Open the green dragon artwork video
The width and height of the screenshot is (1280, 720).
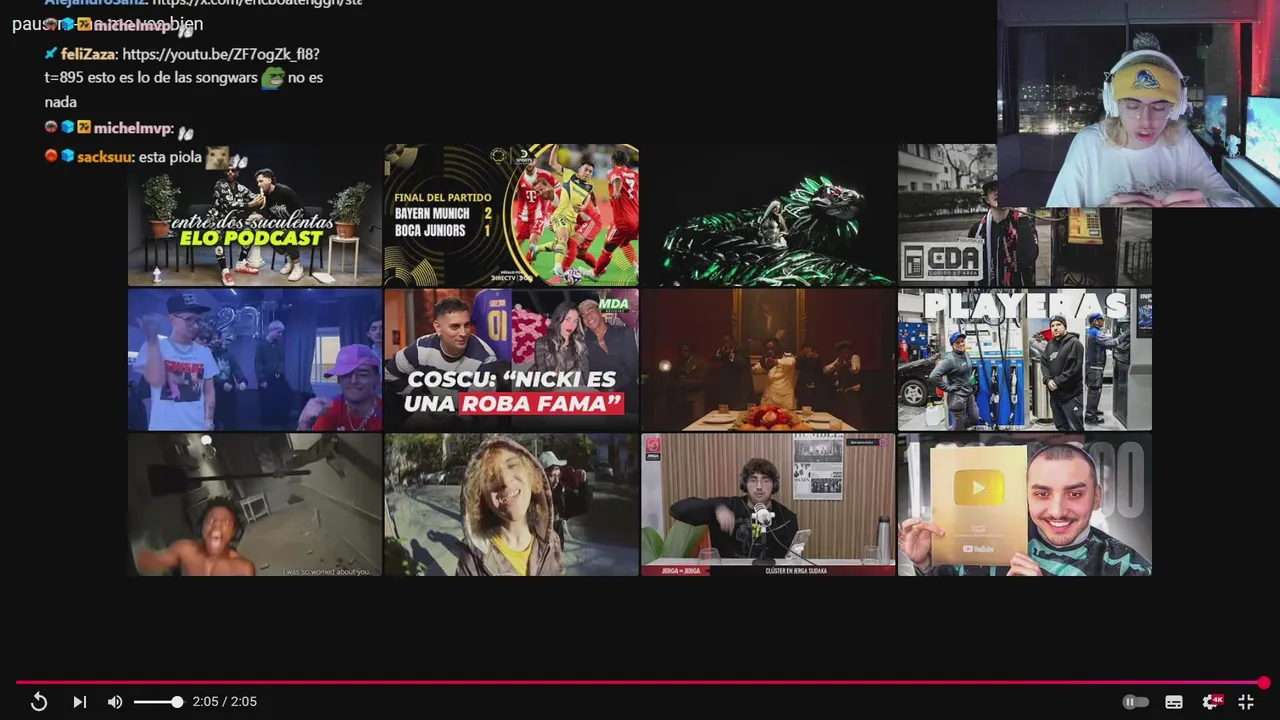768,215
